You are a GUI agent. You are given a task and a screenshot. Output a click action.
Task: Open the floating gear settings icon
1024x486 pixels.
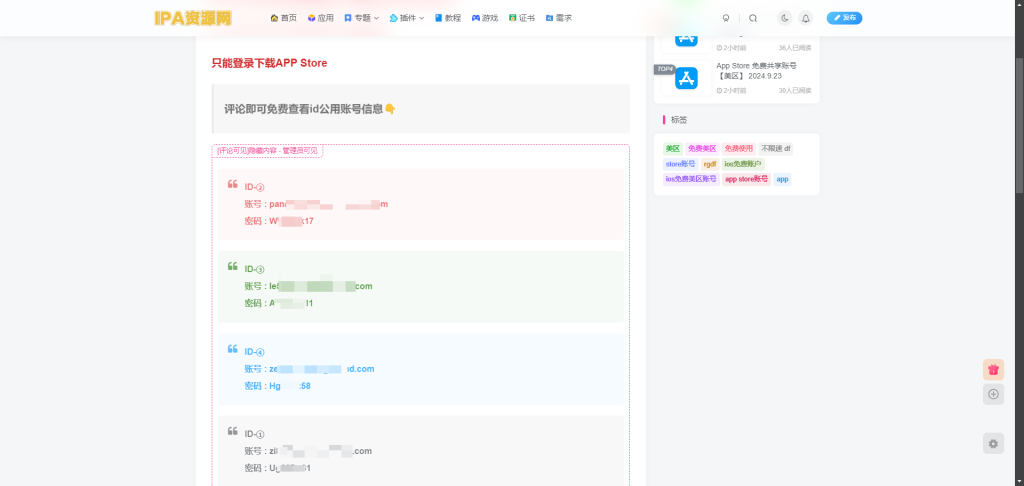point(993,444)
